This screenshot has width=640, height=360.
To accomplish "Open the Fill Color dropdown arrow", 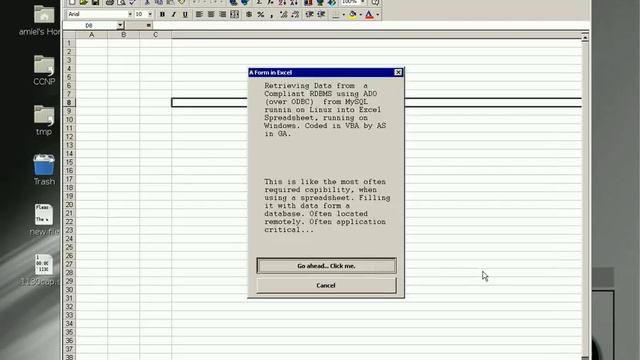I will [360, 15].
